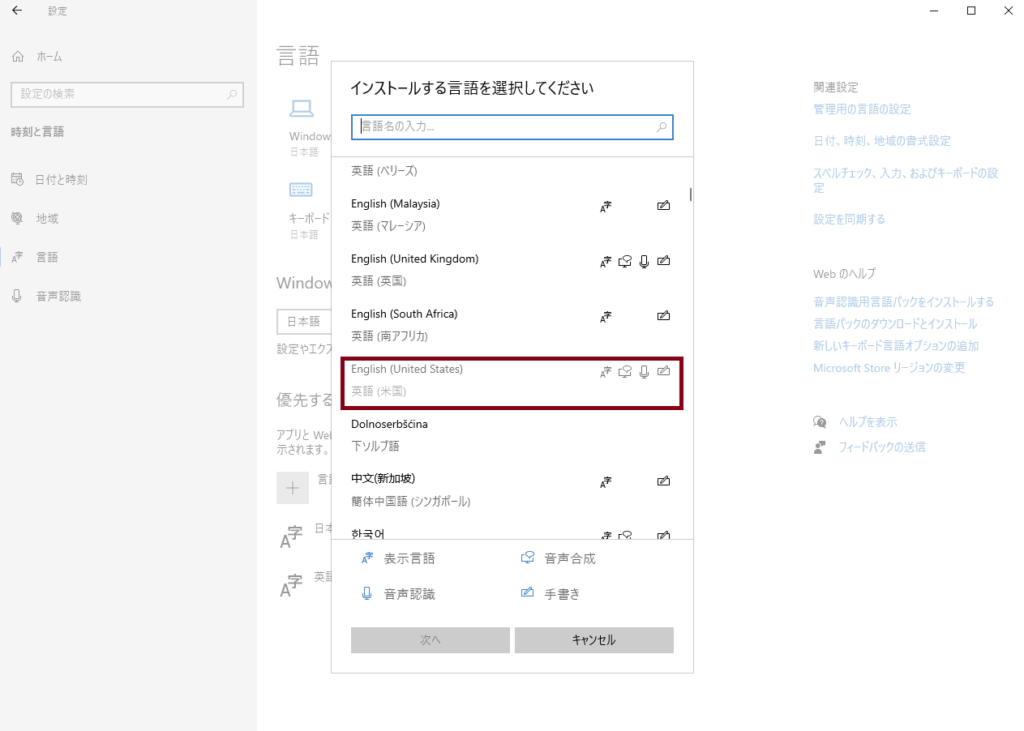Screen dimensions: 1024x731
Task: Open the ホーム settings page
Action: coord(48,57)
